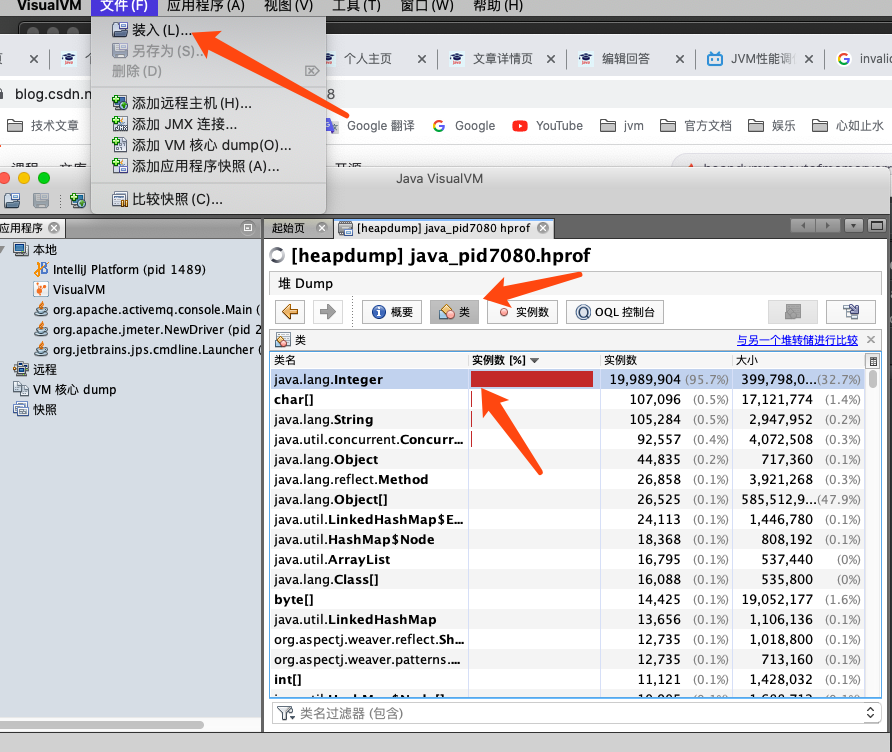
Task: Open the 工具 (T) menu
Action: [356, 6]
